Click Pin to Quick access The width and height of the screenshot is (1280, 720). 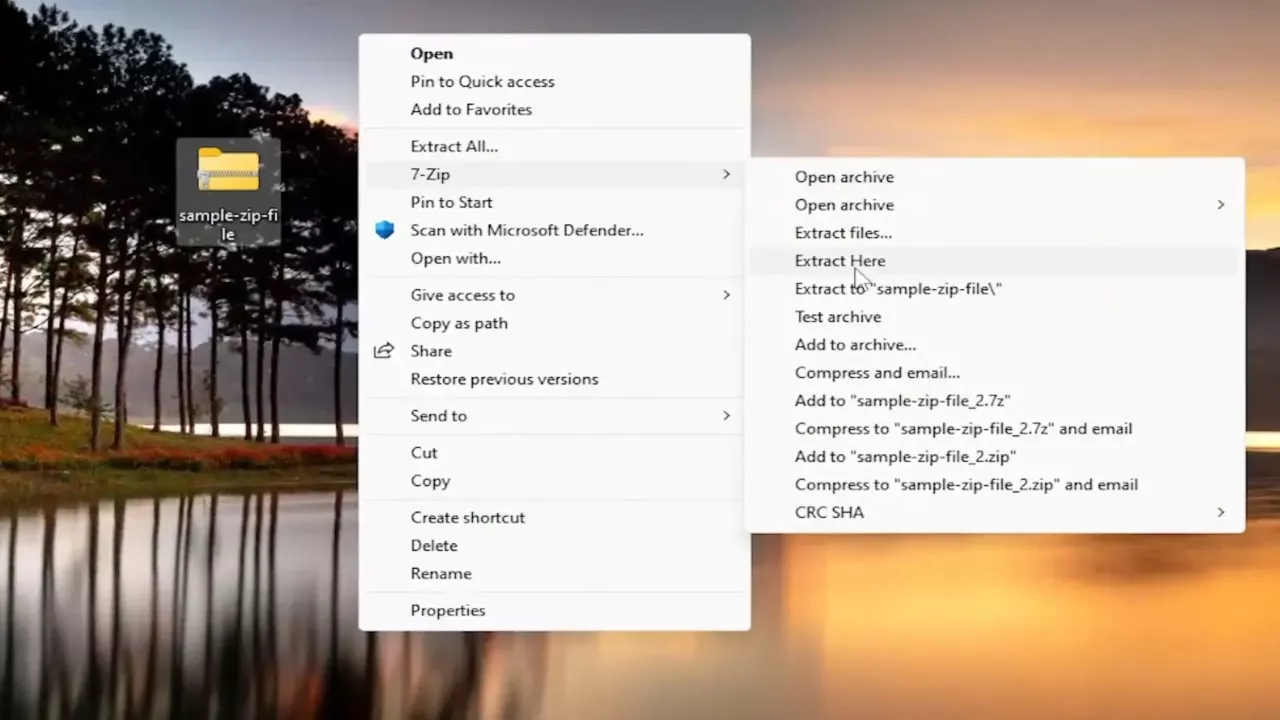pos(482,82)
